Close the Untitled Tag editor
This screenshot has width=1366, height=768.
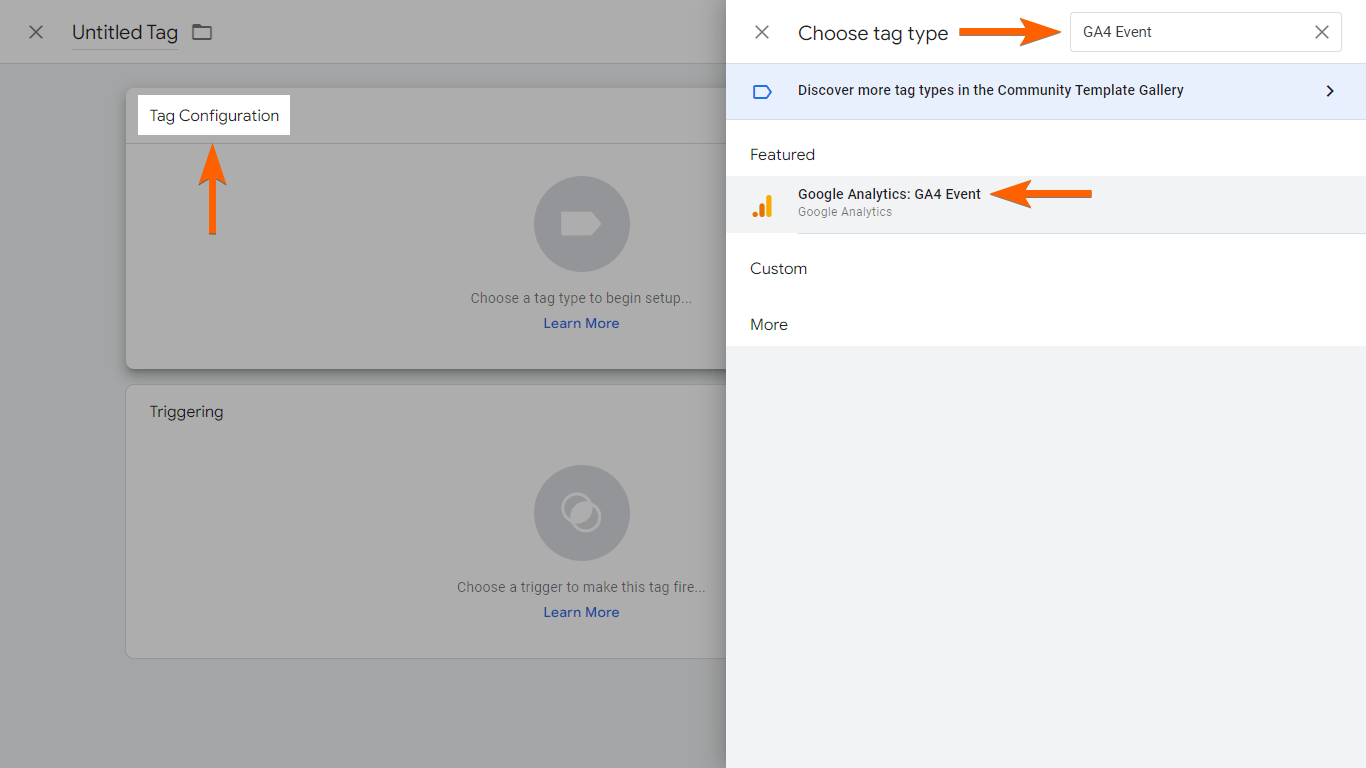pos(36,32)
